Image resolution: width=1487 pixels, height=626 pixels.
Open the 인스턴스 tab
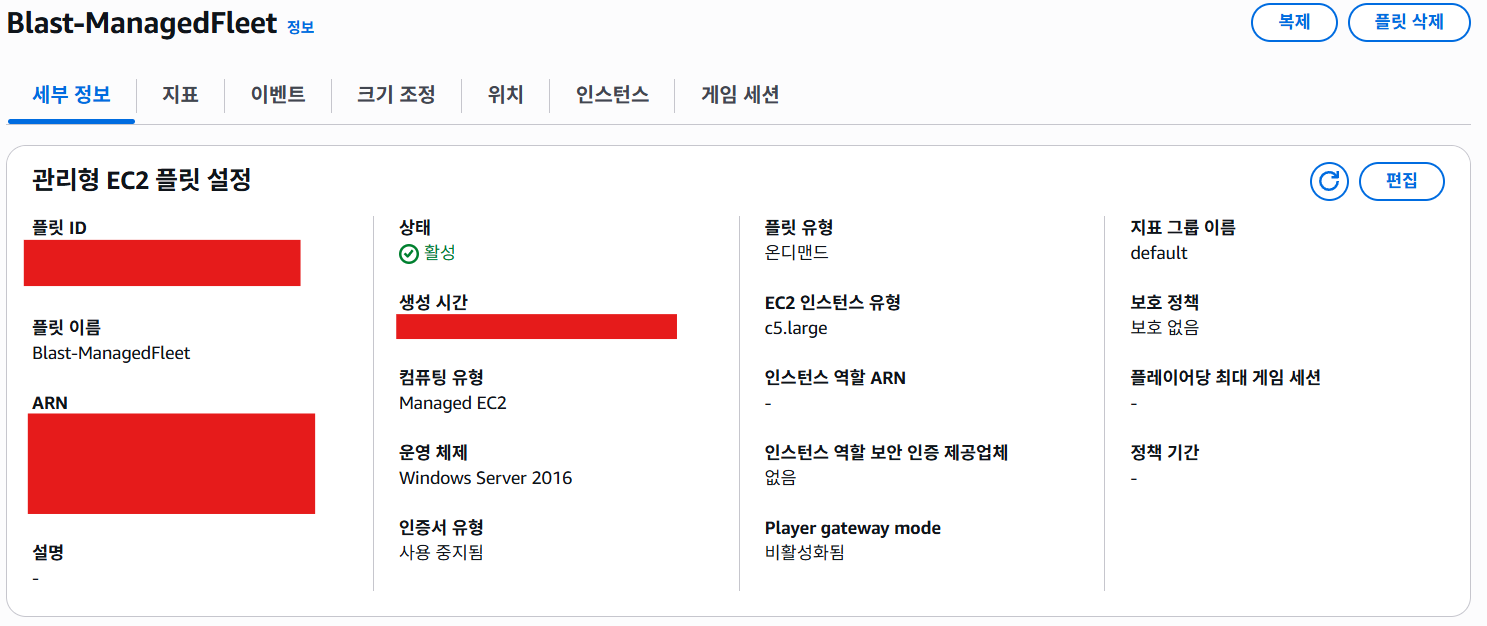[612, 95]
